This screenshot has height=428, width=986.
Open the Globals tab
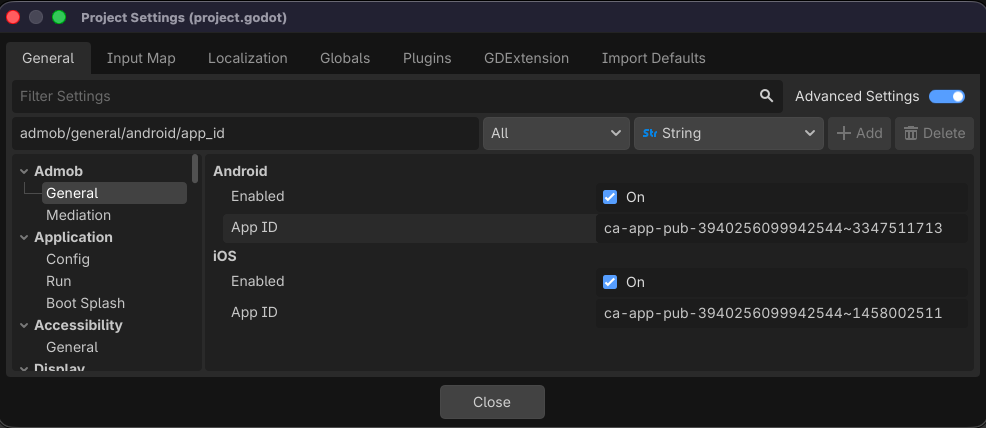[345, 58]
